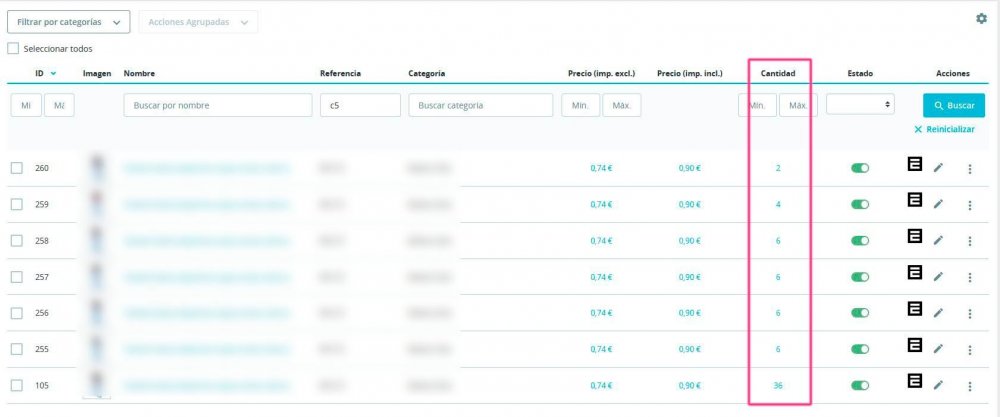
Task: Click black module icon in row 105
Action: [x=915, y=381]
